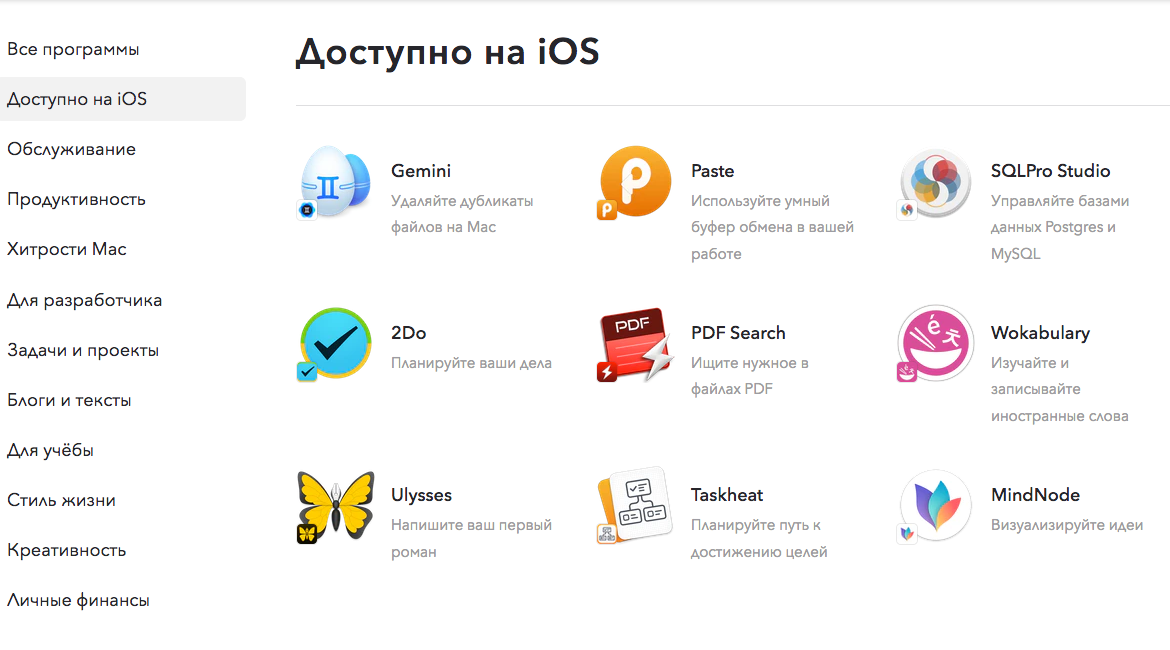Switch to Продуктивность category
The image size is (1170, 650).
(x=76, y=199)
